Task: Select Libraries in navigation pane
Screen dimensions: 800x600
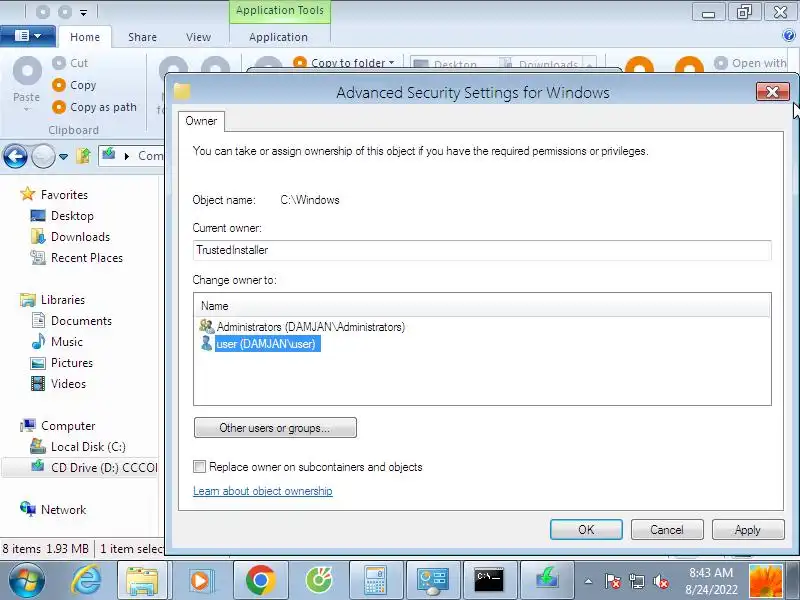Action: pos(53,299)
